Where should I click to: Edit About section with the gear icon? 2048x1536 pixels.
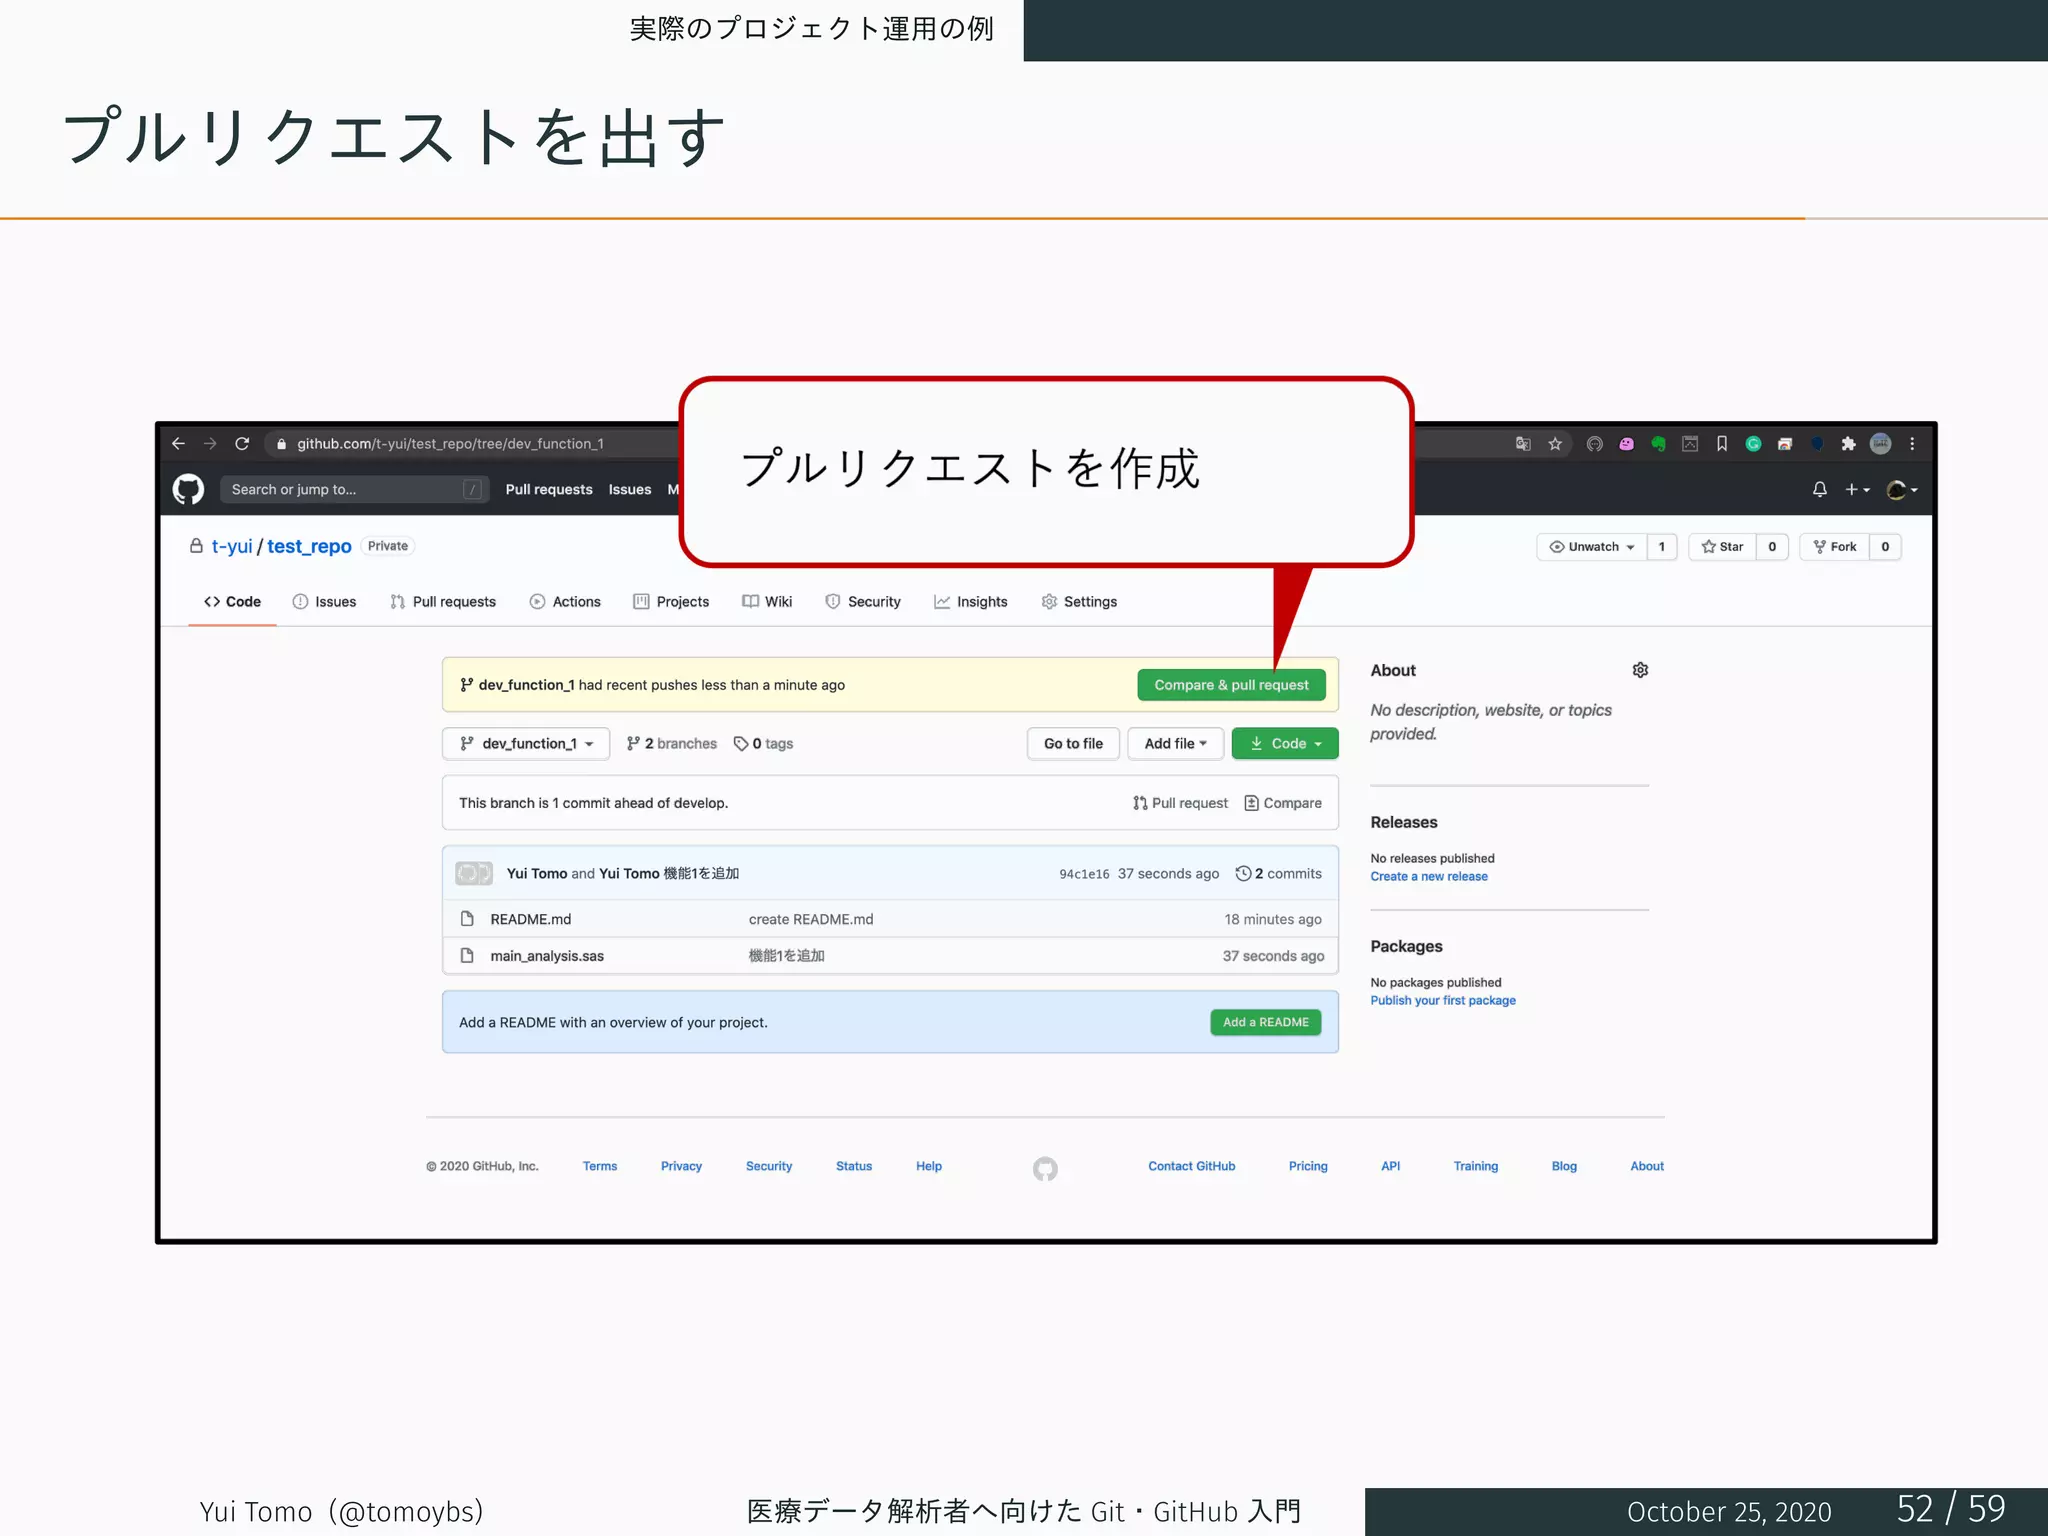pyautogui.click(x=1640, y=670)
